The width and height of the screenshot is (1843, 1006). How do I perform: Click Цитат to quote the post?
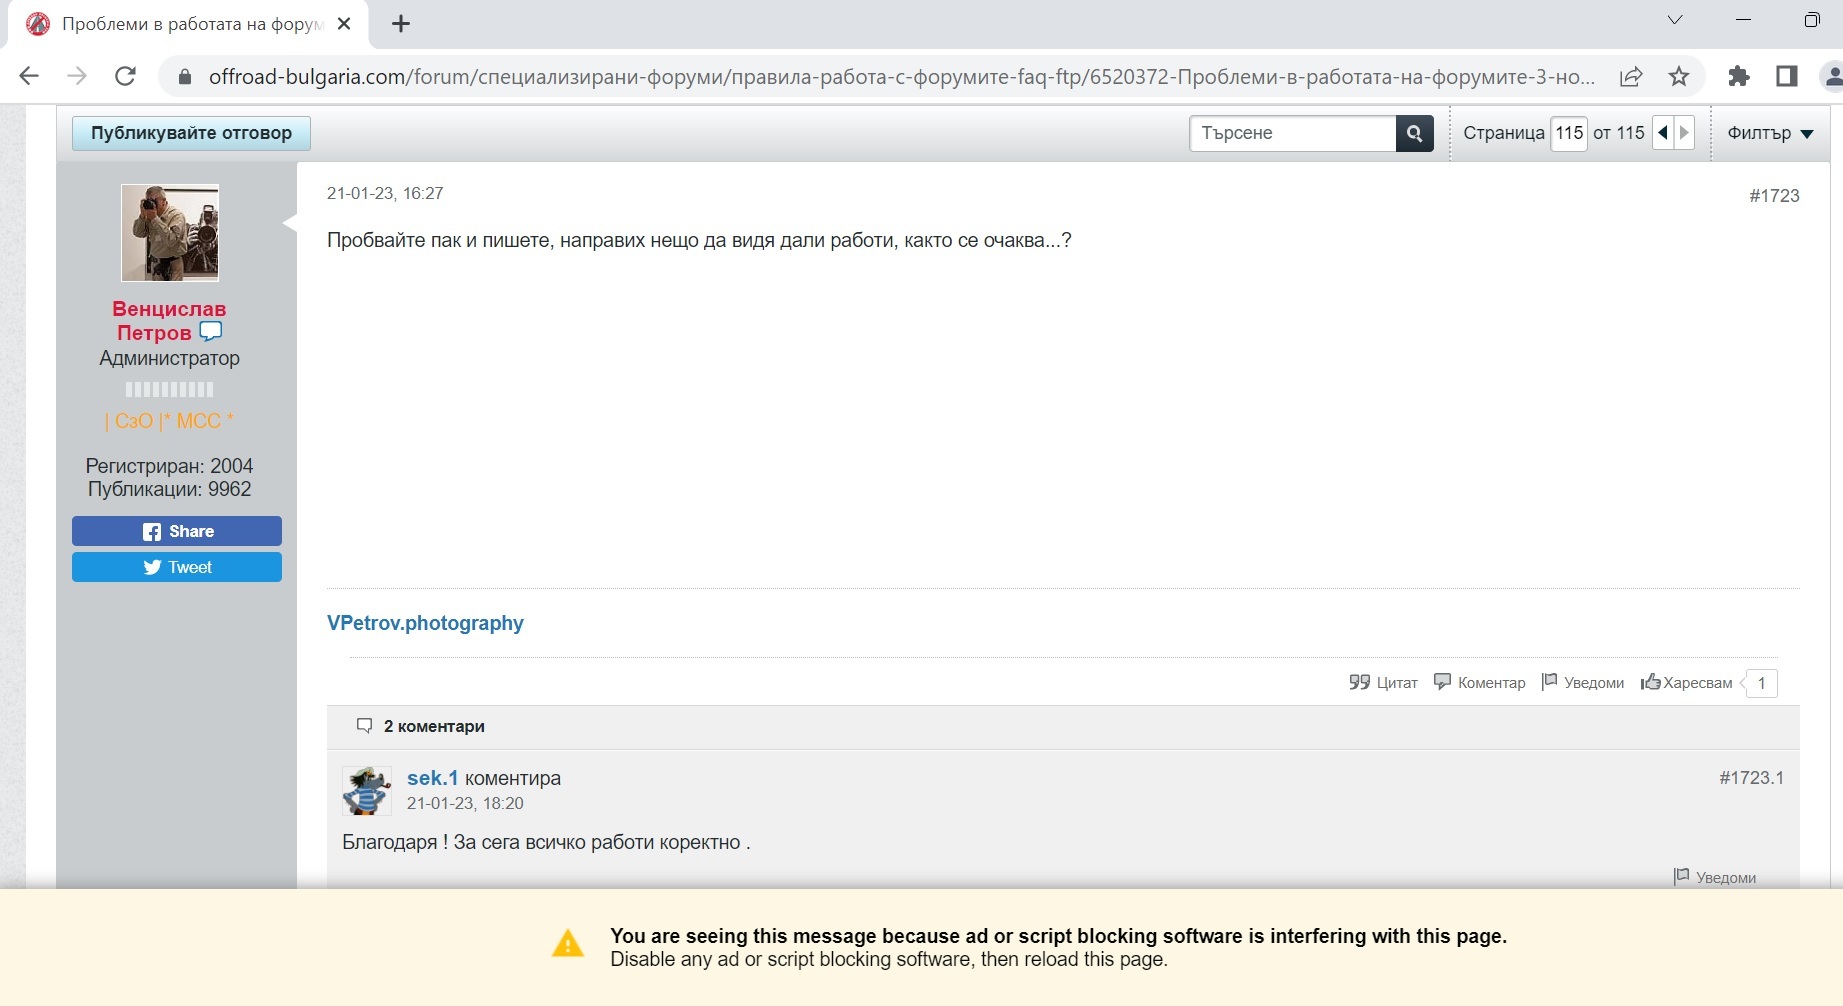click(x=1384, y=683)
